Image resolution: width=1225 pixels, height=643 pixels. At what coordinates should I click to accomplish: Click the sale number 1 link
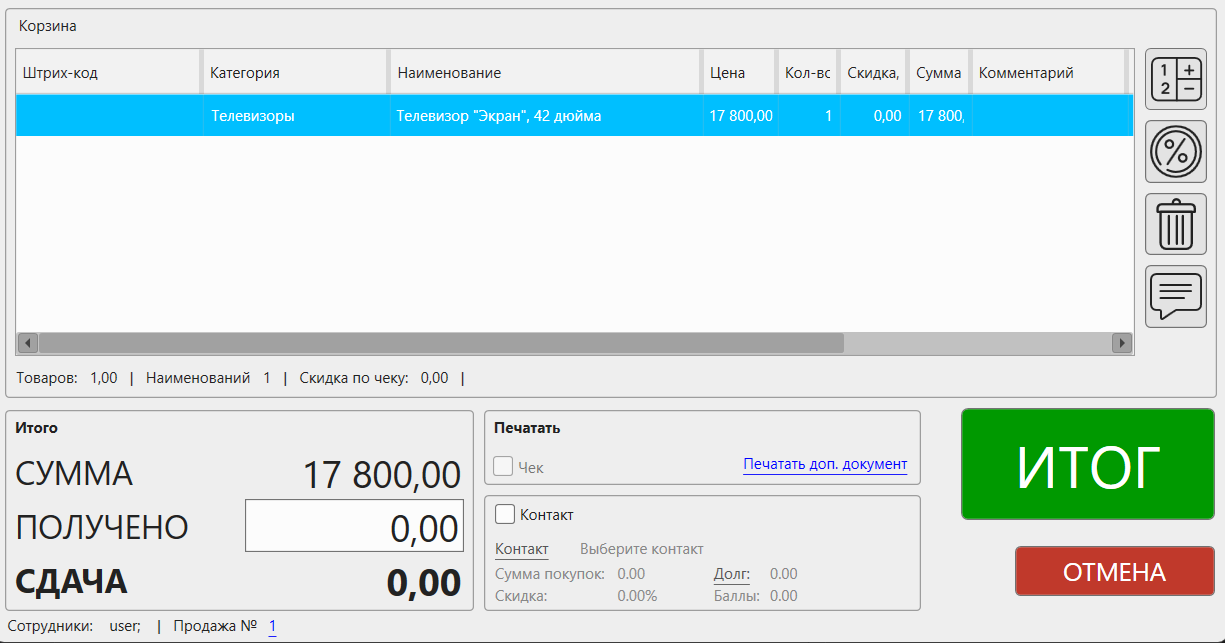coord(272,626)
